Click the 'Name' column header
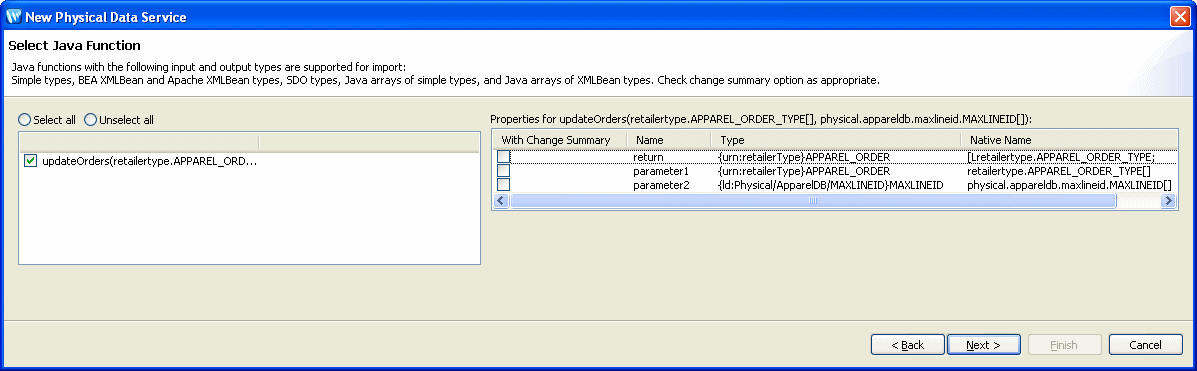 (669, 140)
